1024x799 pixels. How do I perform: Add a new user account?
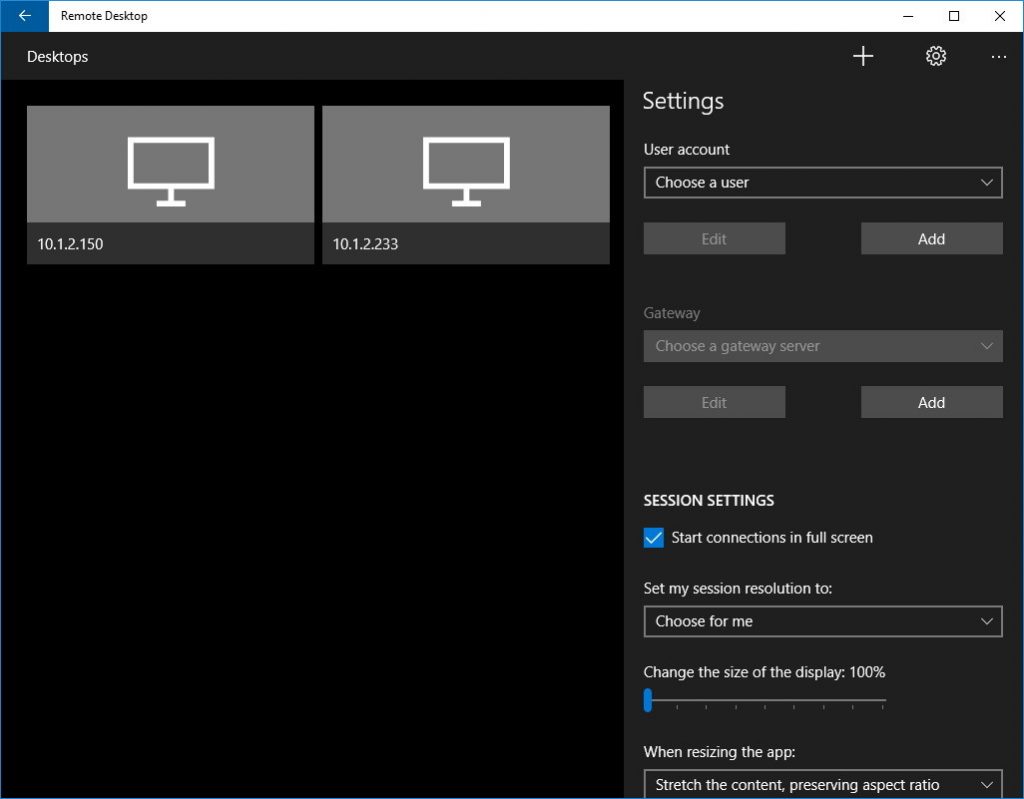click(930, 238)
